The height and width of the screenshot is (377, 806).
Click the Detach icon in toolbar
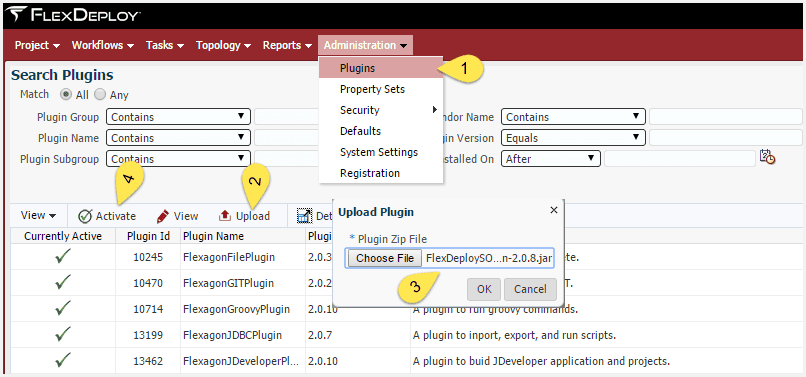(304, 216)
